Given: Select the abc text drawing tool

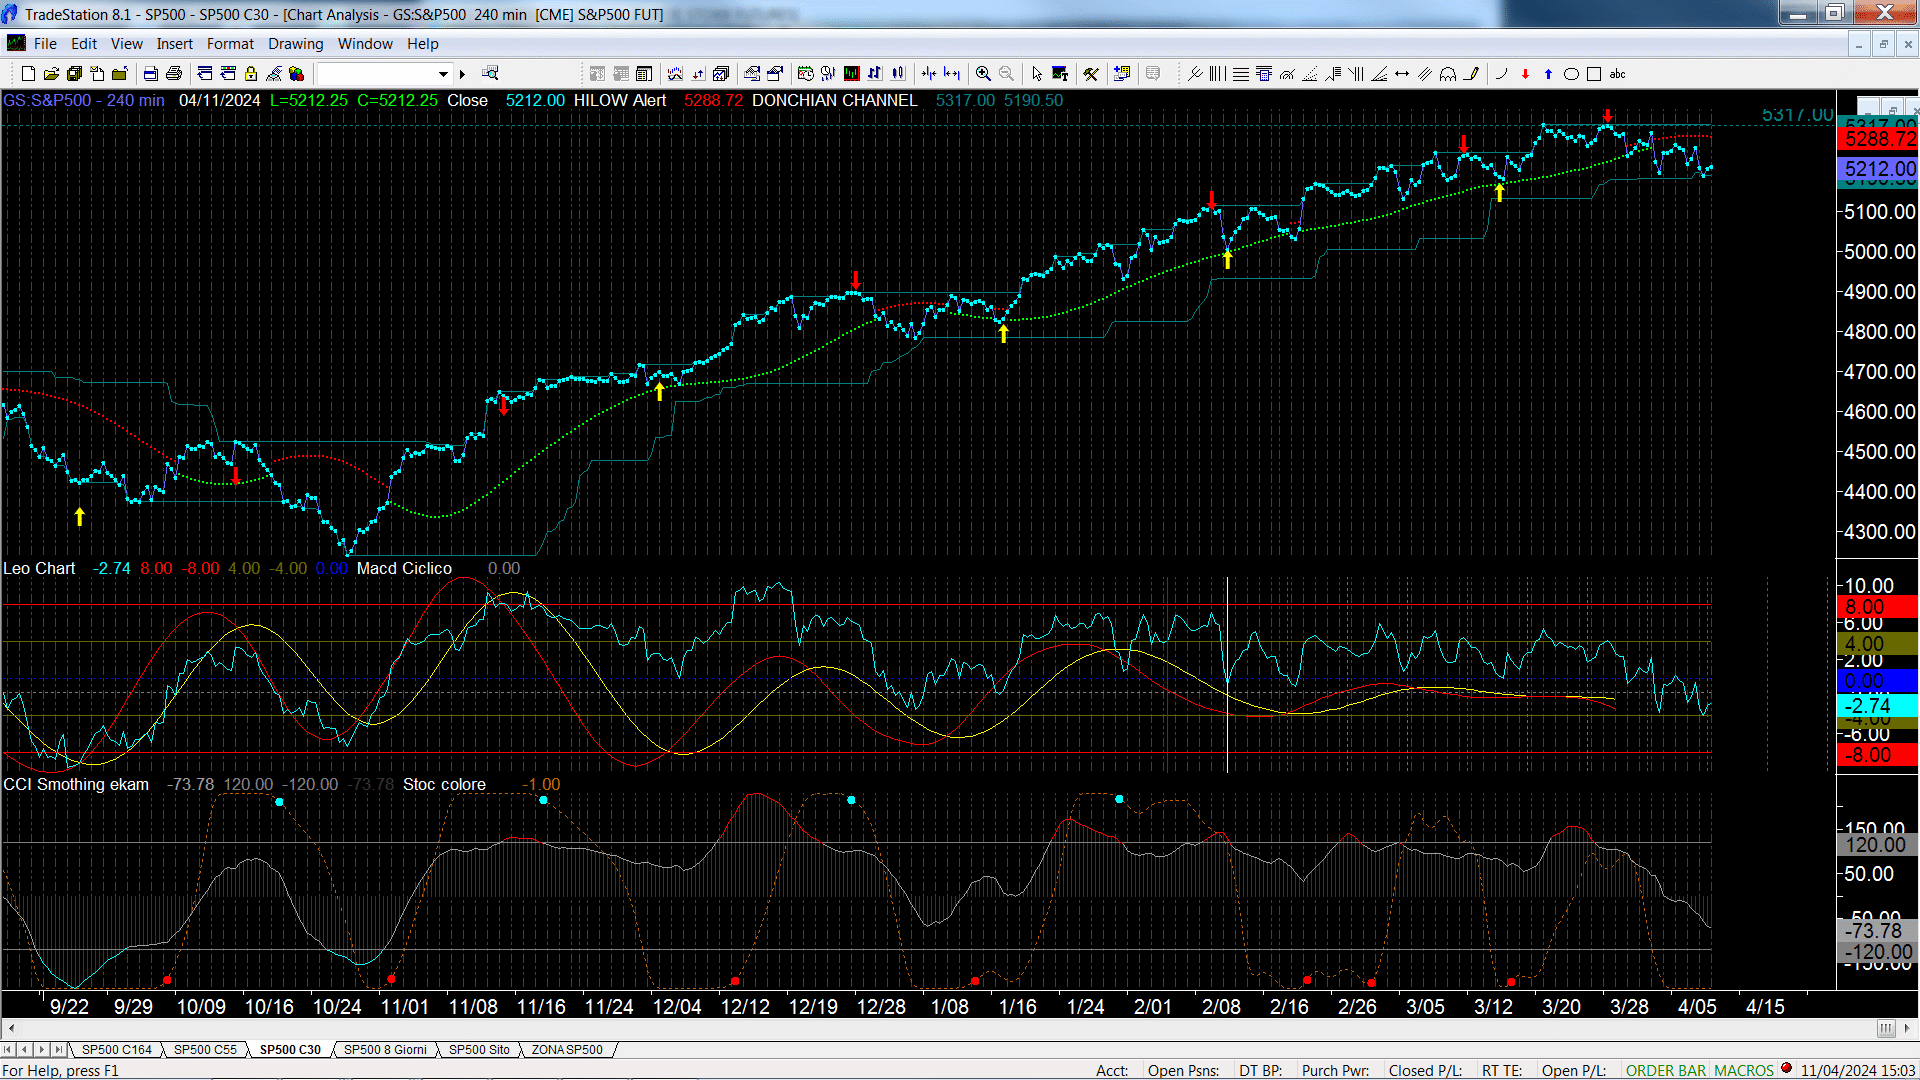Looking at the screenshot, I should pos(1618,74).
